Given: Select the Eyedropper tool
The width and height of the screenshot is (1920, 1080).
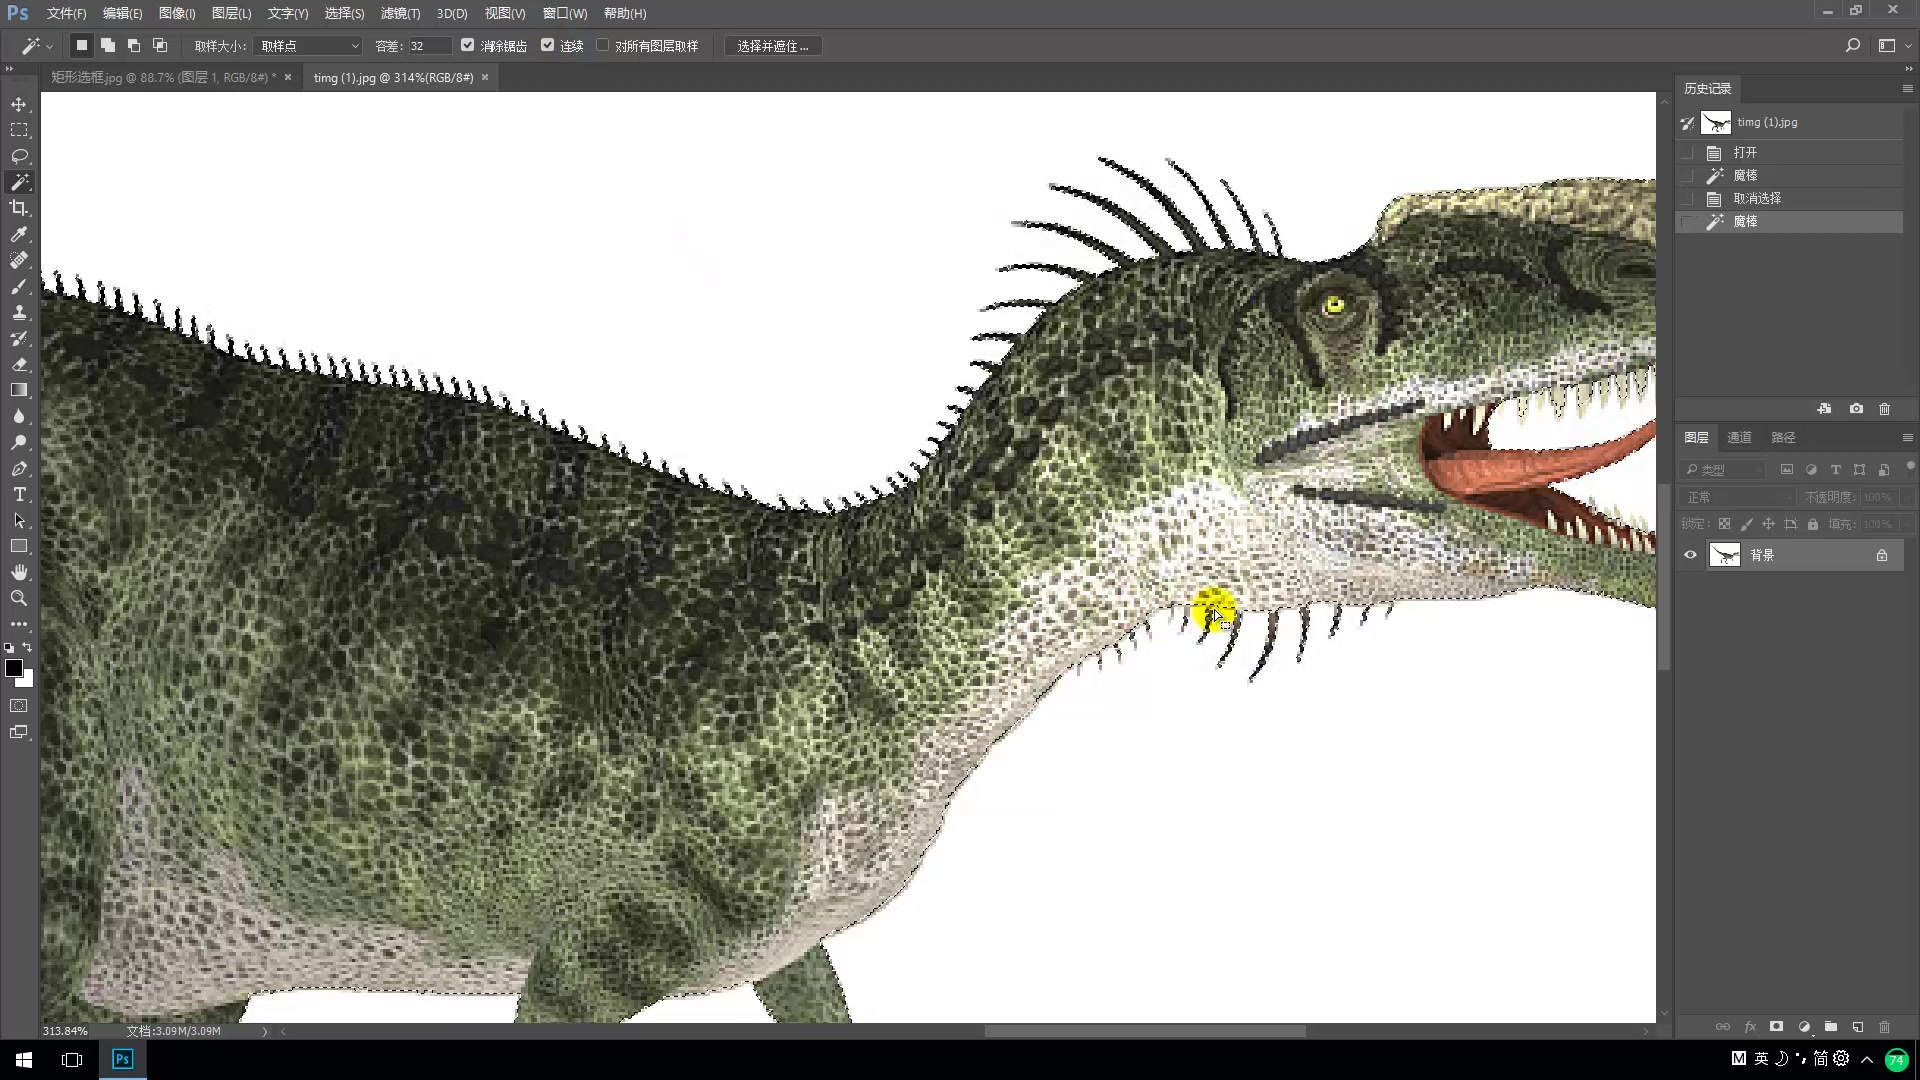Looking at the screenshot, I should click(19, 234).
